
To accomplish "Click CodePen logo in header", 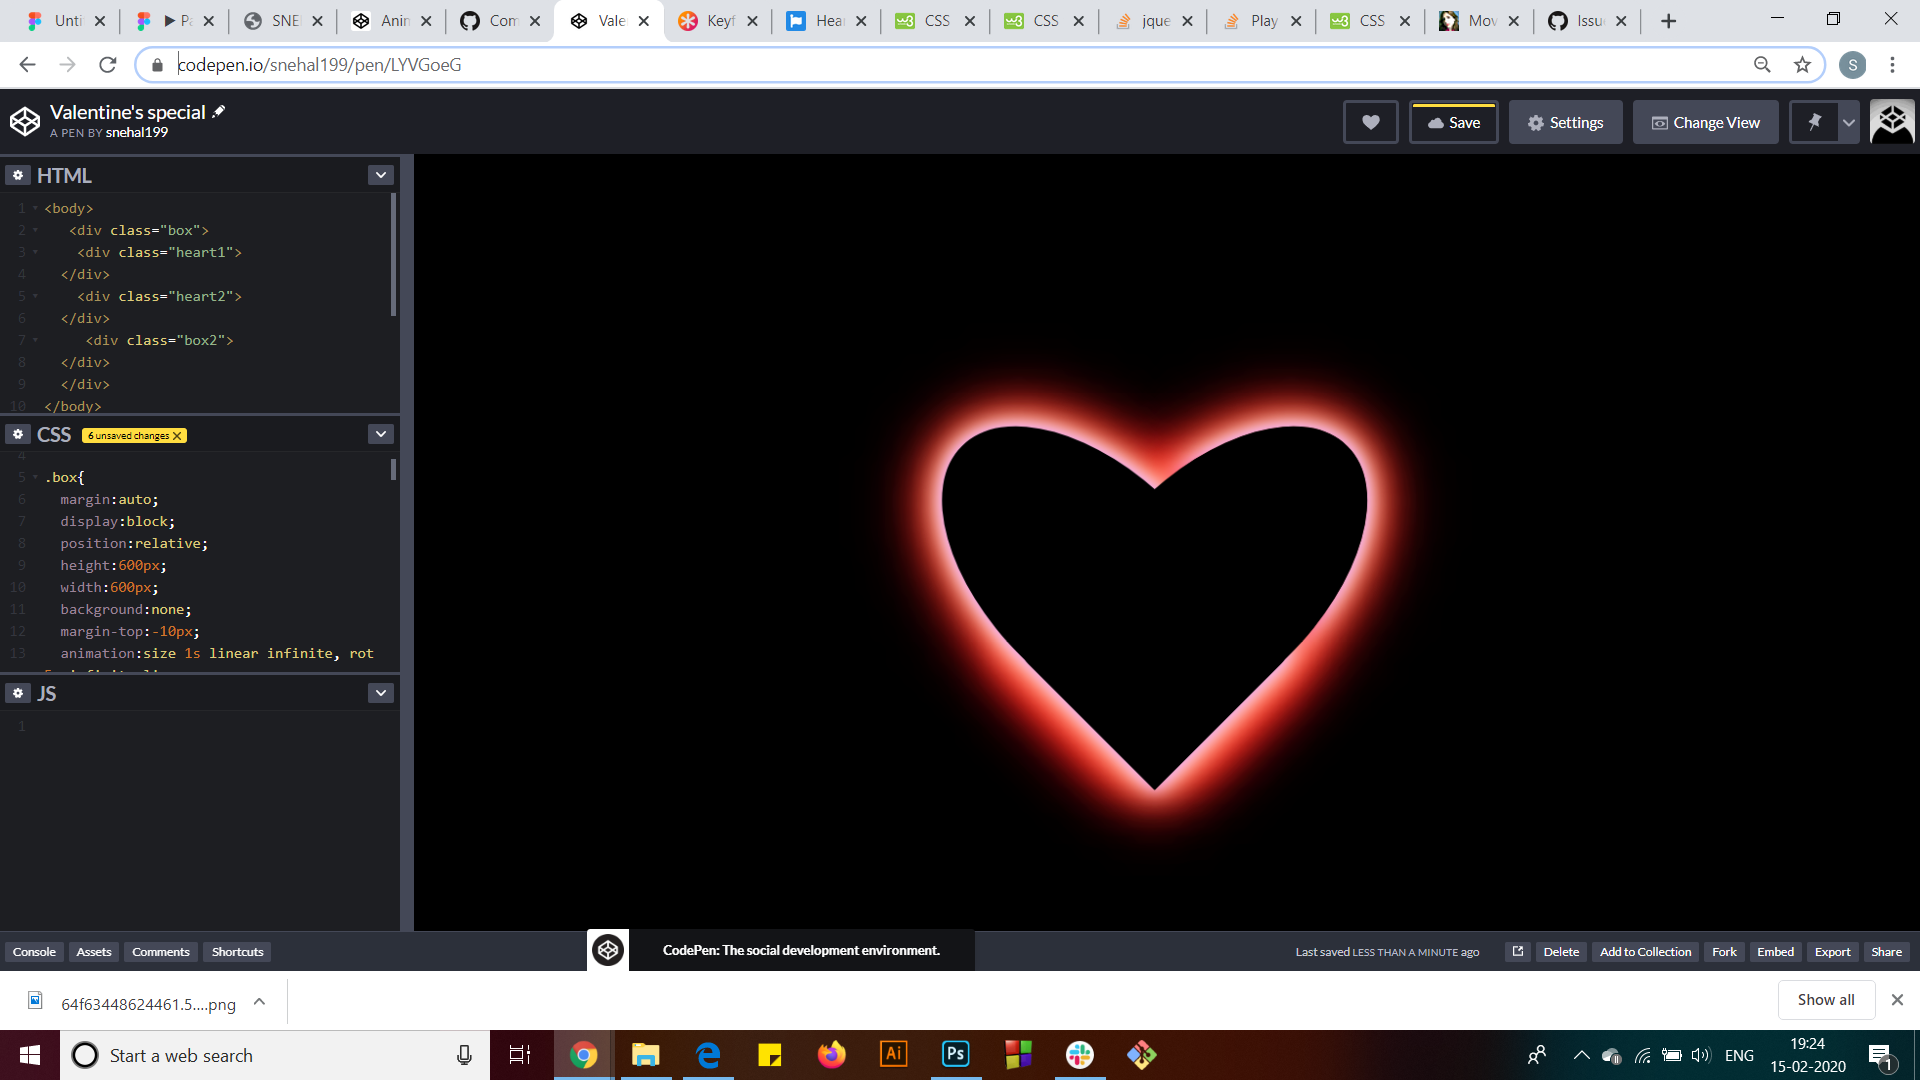I will pos(25,122).
